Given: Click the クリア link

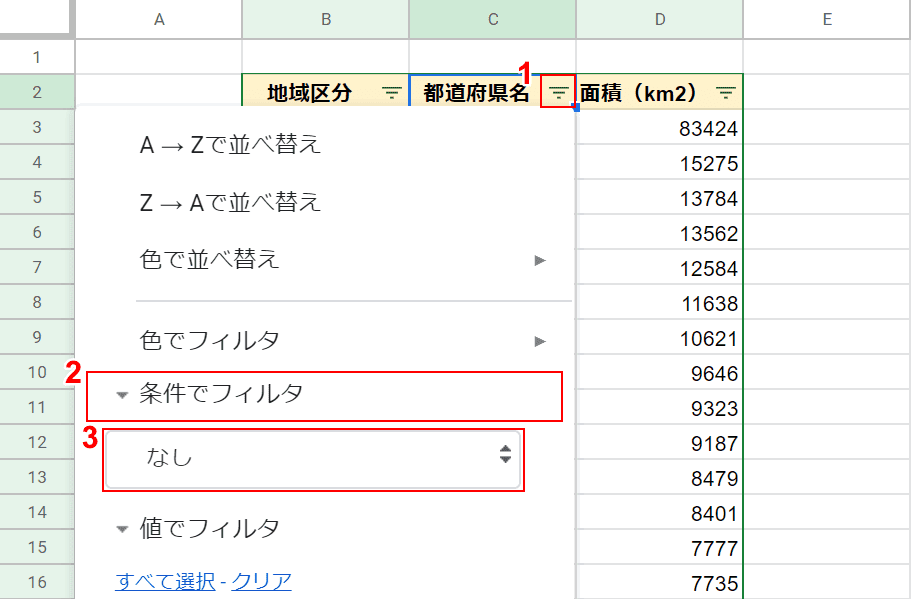Looking at the screenshot, I should 261,581.
